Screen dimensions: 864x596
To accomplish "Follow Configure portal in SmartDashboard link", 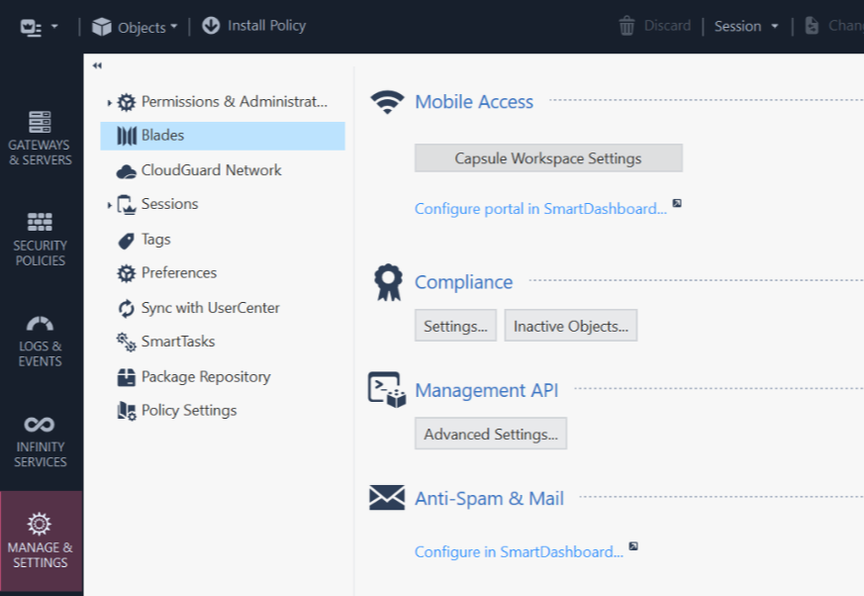I will coord(541,209).
